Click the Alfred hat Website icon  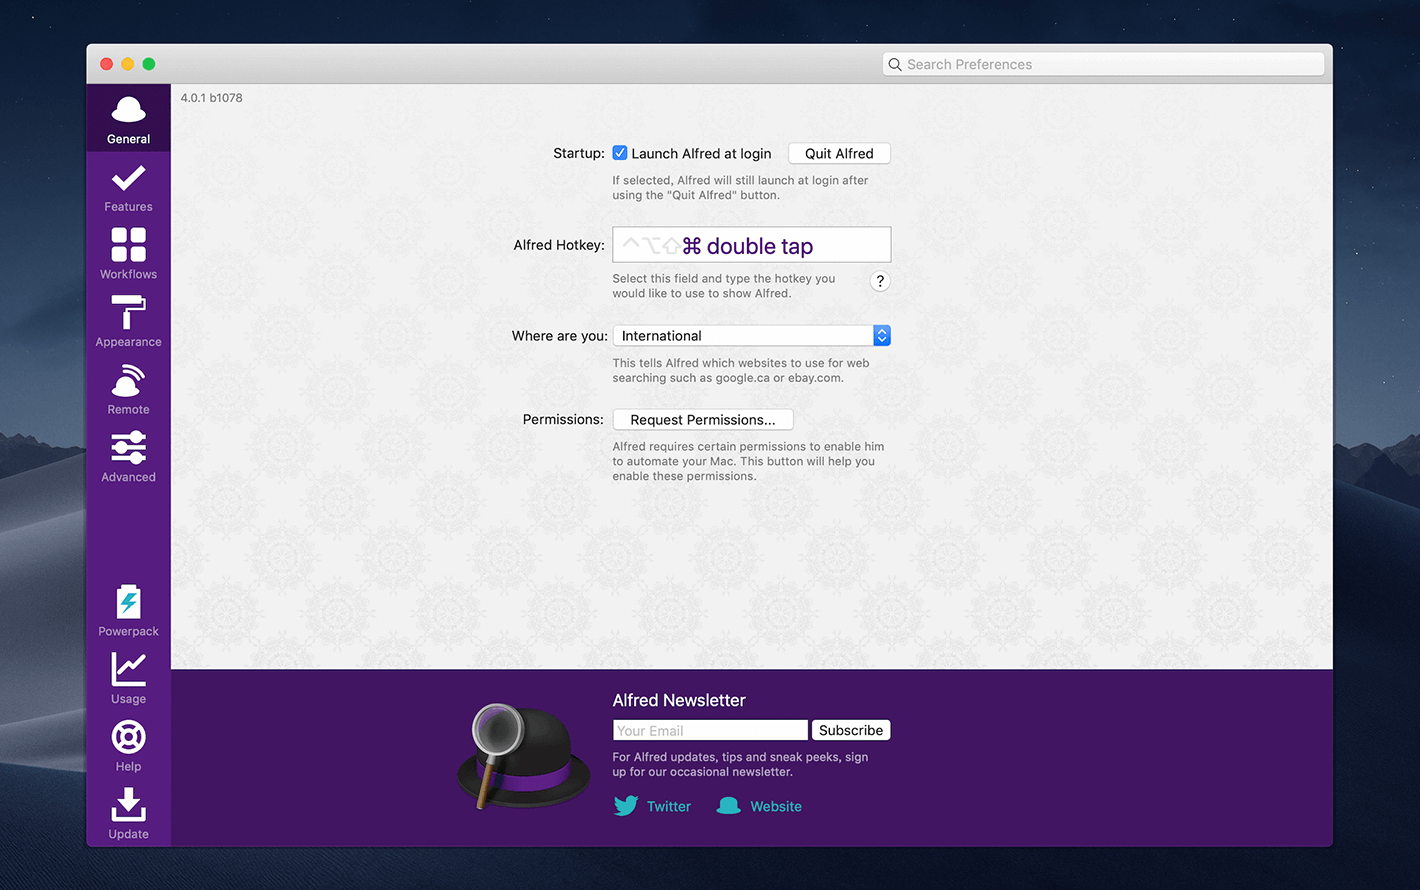point(729,806)
